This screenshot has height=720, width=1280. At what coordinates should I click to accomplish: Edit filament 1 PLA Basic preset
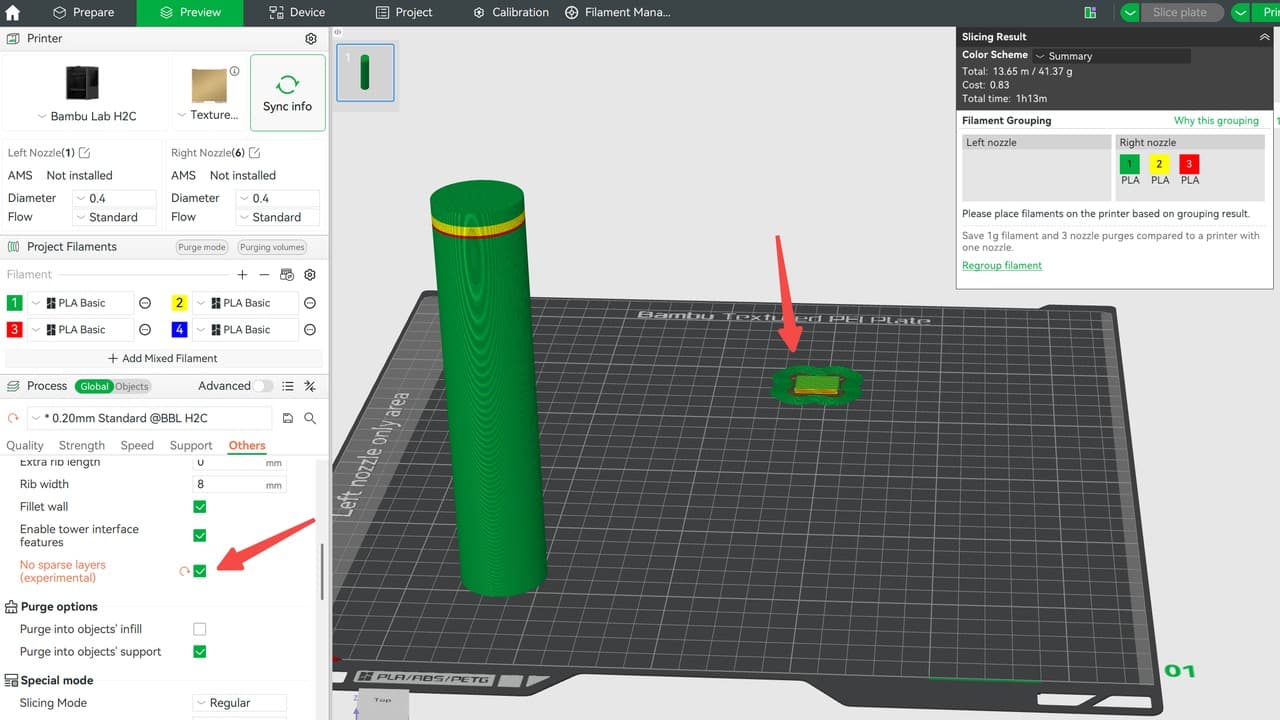(x=145, y=303)
